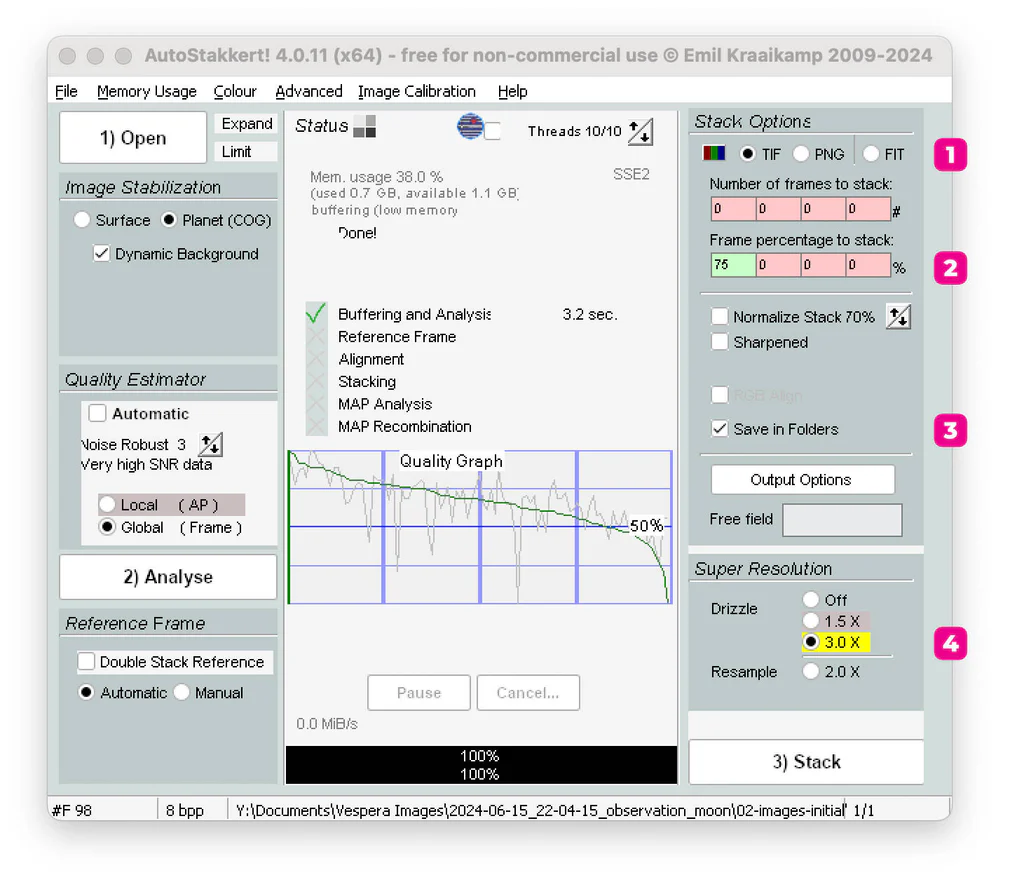Select Resample 2.0 X option
Screen dimensions: 1024x896
tap(810, 671)
